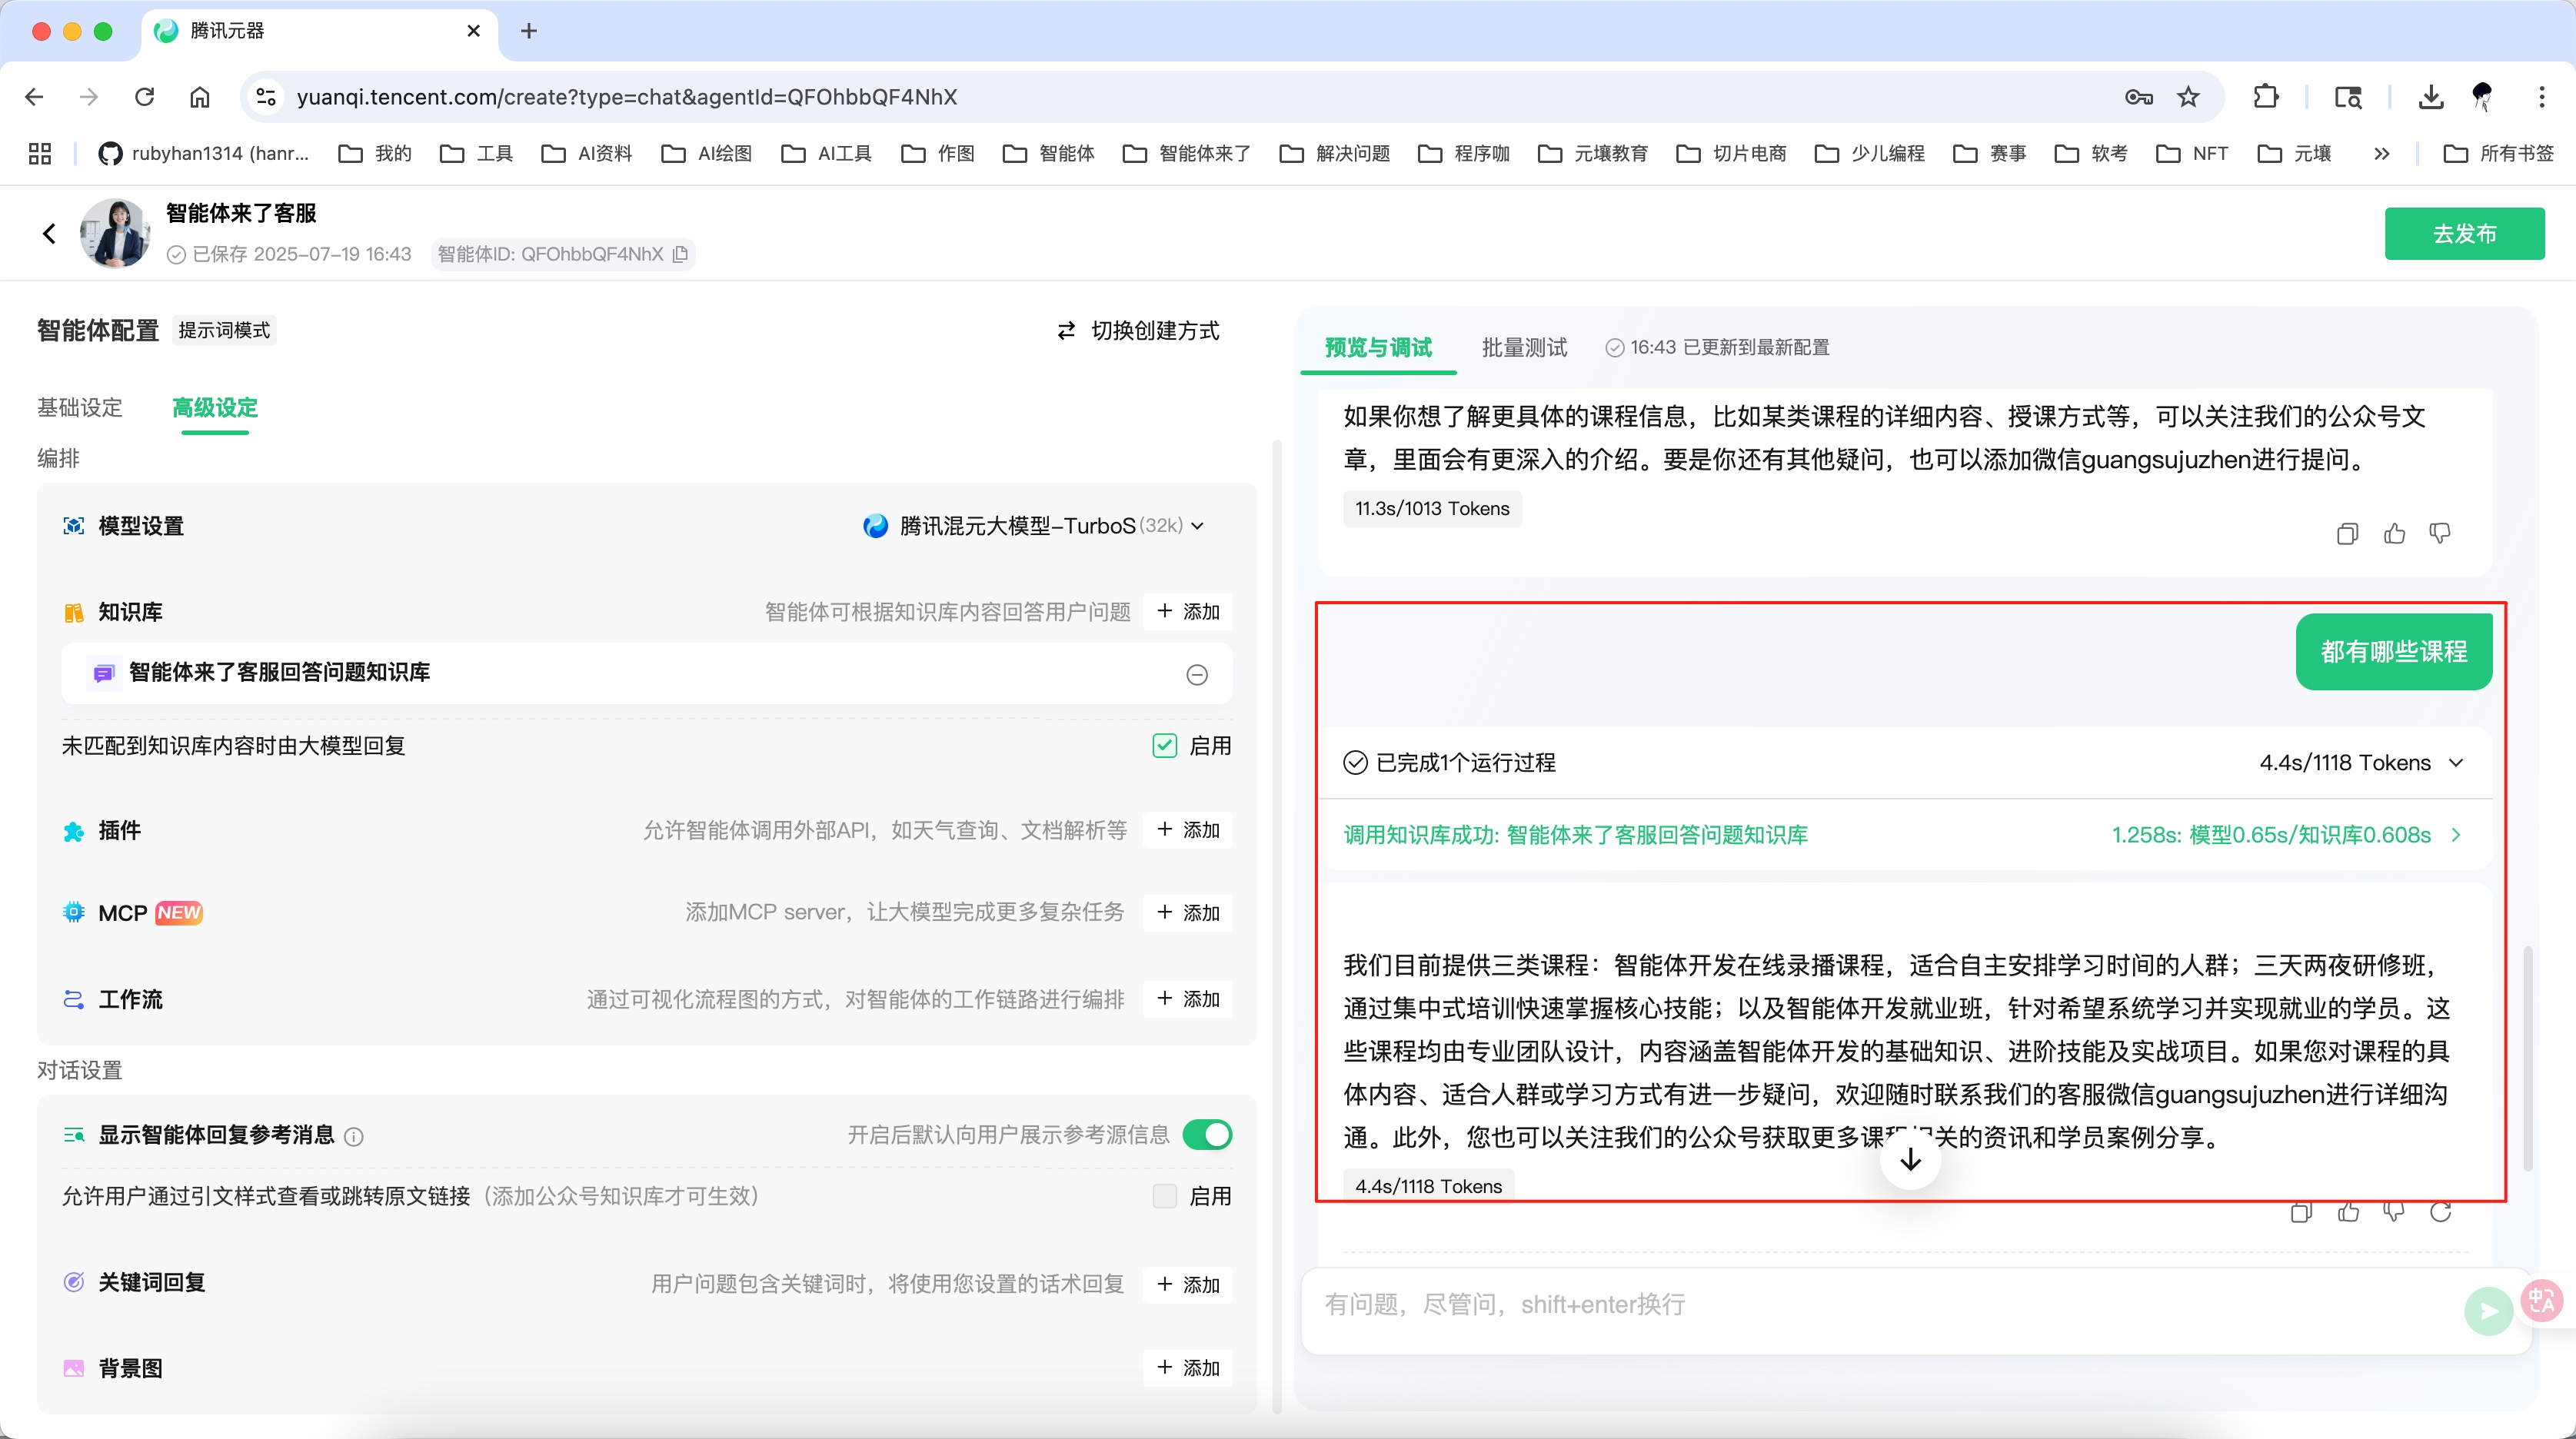This screenshot has height=1439, width=2576.
Task: Disable the 显示智能体回复参考消息 switch
Action: [1208, 1135]
